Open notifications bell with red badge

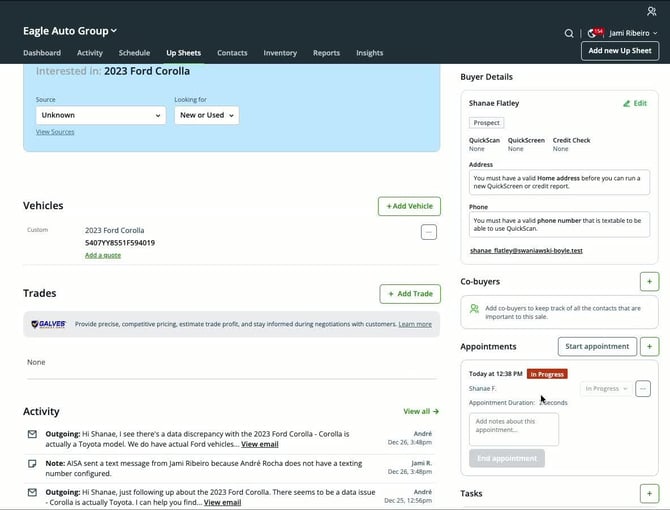tap(592, 33)
